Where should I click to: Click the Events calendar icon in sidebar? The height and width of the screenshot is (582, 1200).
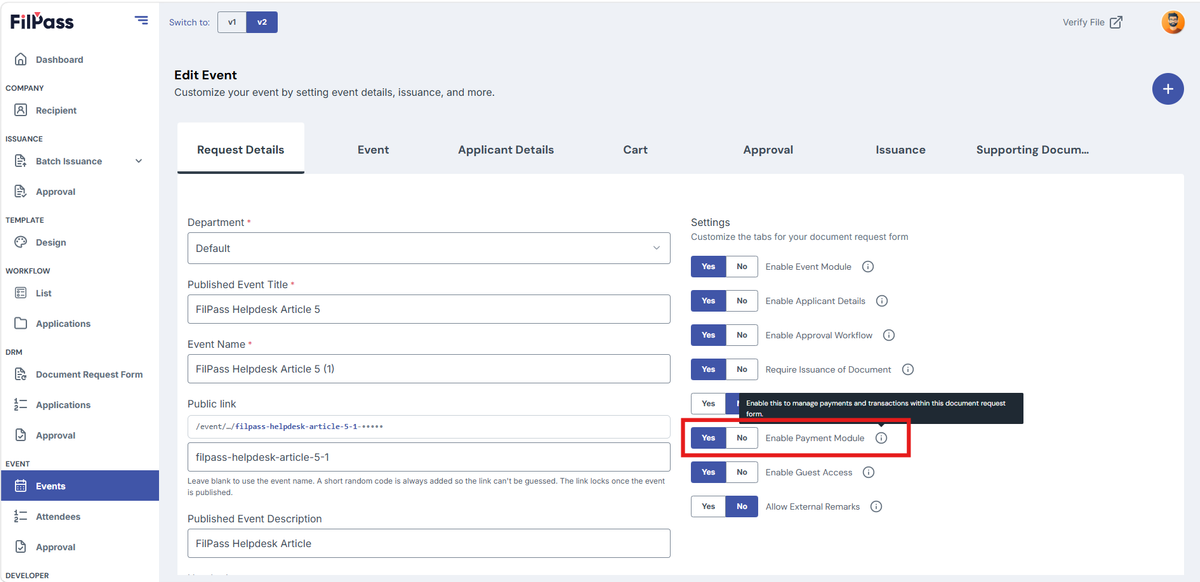pos(20,486)
